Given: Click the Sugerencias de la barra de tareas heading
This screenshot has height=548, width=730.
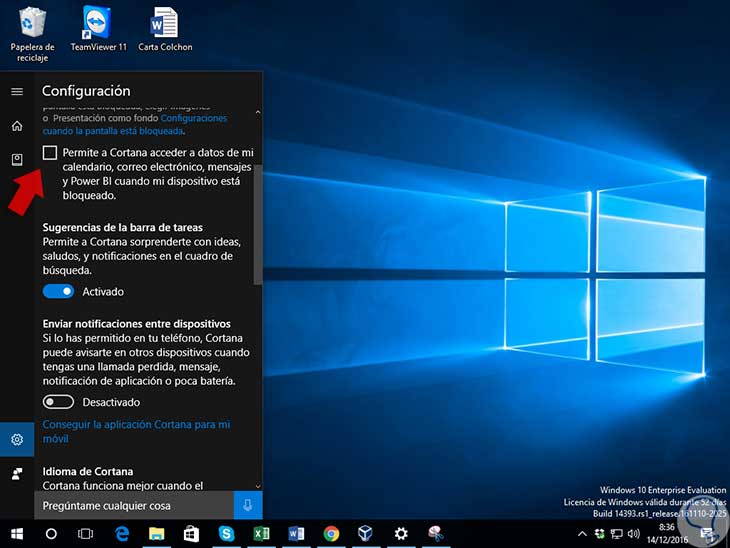Looking at the screenshot, I should tap(122, 228).
